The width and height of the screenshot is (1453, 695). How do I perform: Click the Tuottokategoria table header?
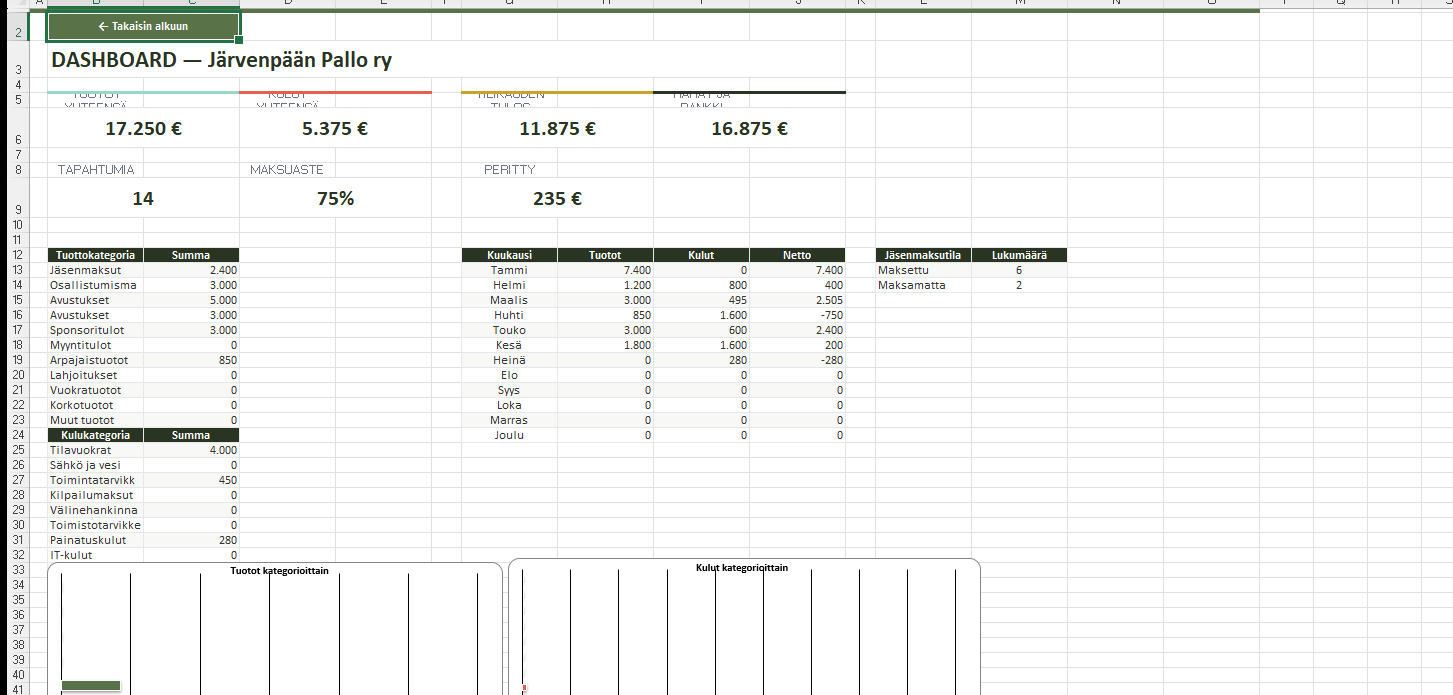click(x=95, y=255)
